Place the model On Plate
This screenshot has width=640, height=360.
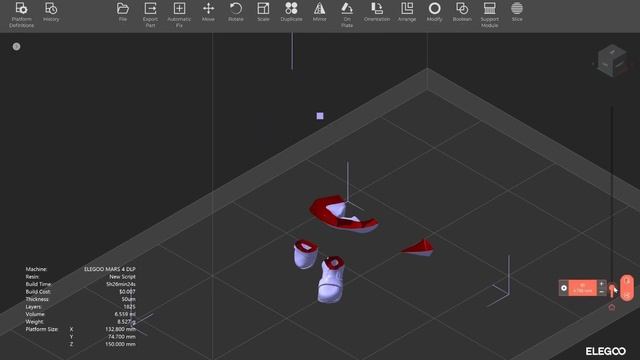tap(347, 15)
